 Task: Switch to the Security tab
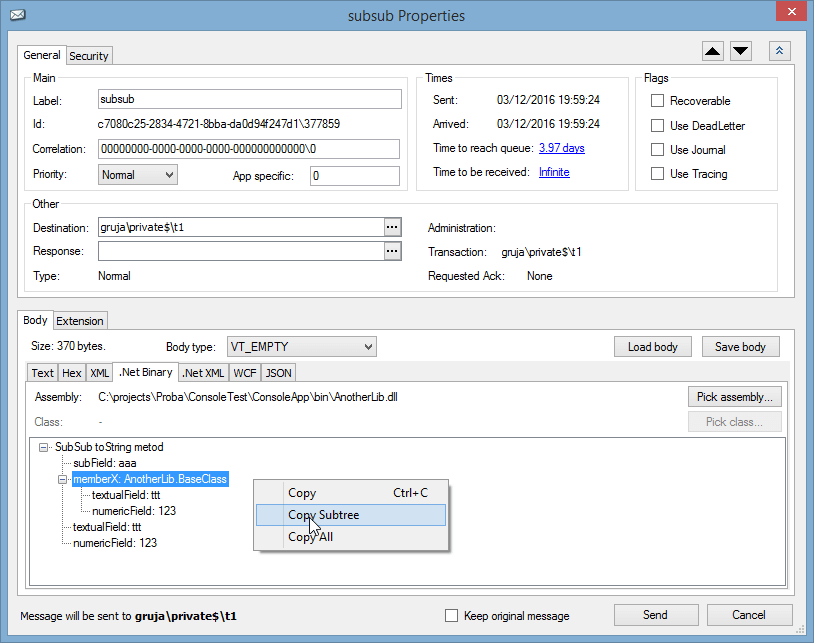89,56
